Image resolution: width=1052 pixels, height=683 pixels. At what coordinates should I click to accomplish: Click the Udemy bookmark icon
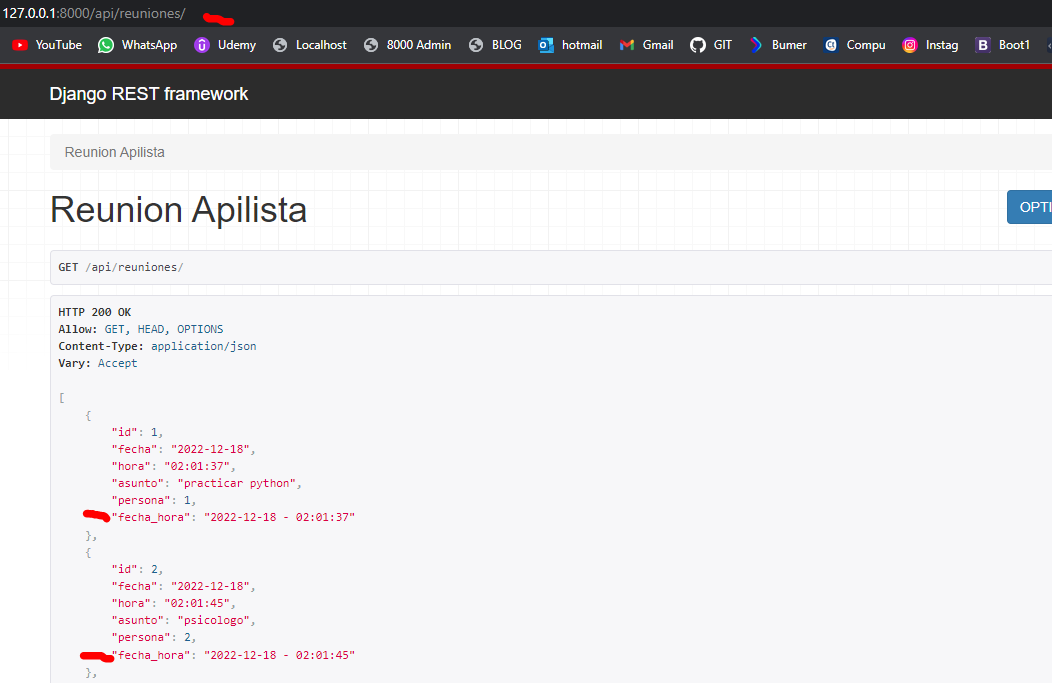(202, 45)
